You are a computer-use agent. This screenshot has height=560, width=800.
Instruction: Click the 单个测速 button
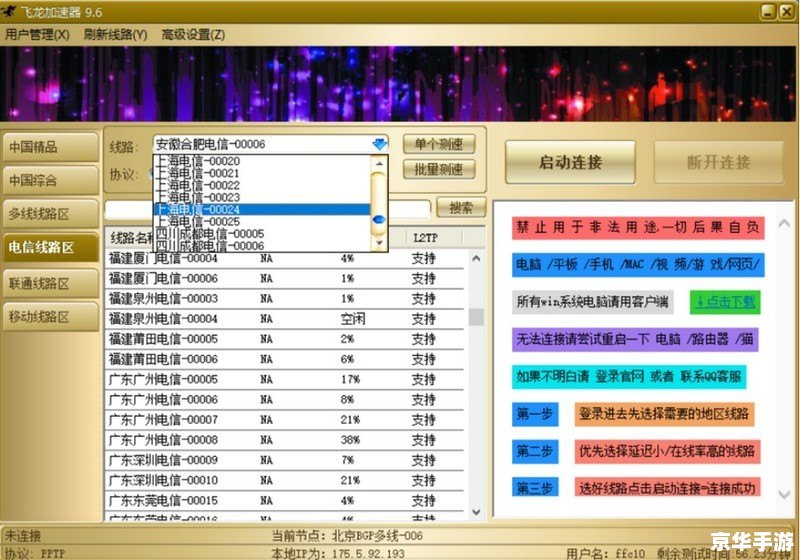coord(439,144)
